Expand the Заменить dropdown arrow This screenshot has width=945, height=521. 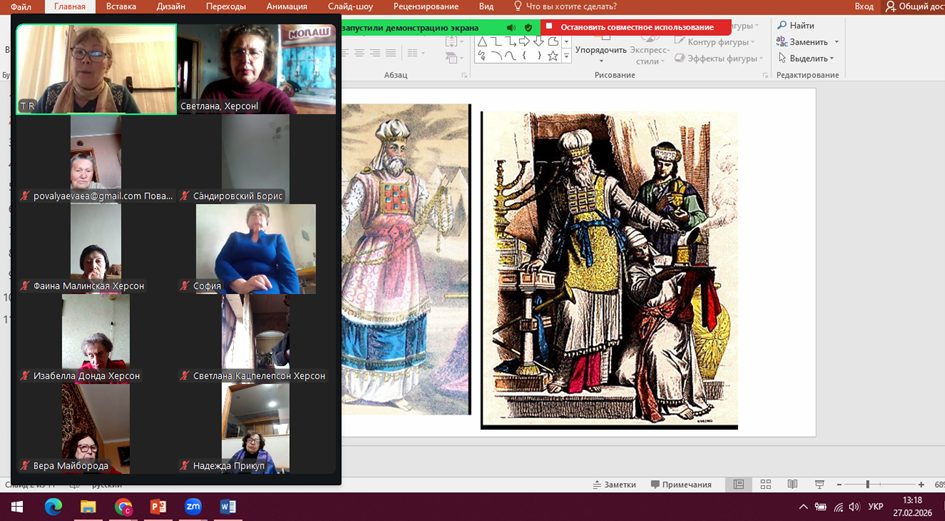pyautogui.click(x=836, y=42)
